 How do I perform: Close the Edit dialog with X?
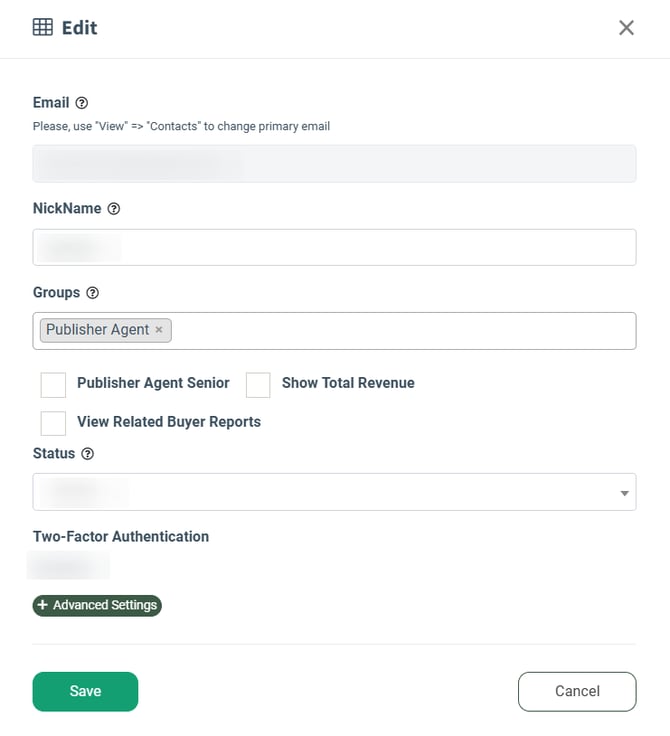click(626, 28)
